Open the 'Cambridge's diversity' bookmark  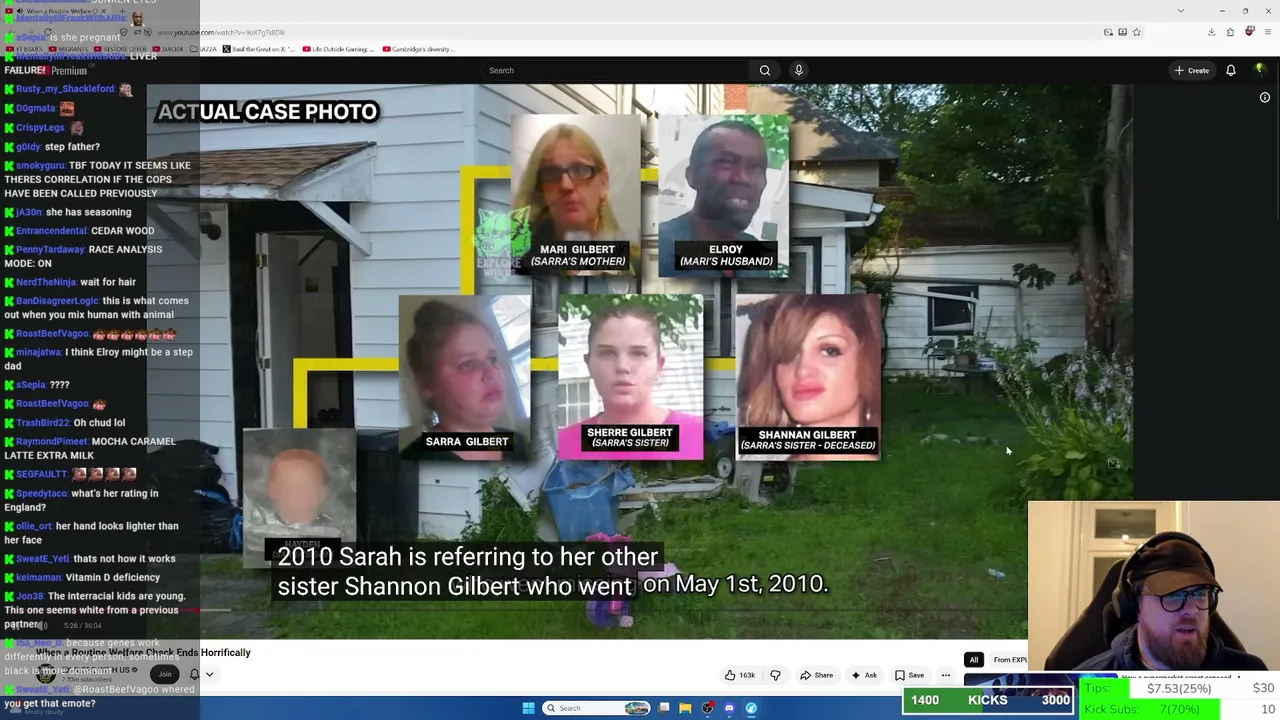pos(417,49)
